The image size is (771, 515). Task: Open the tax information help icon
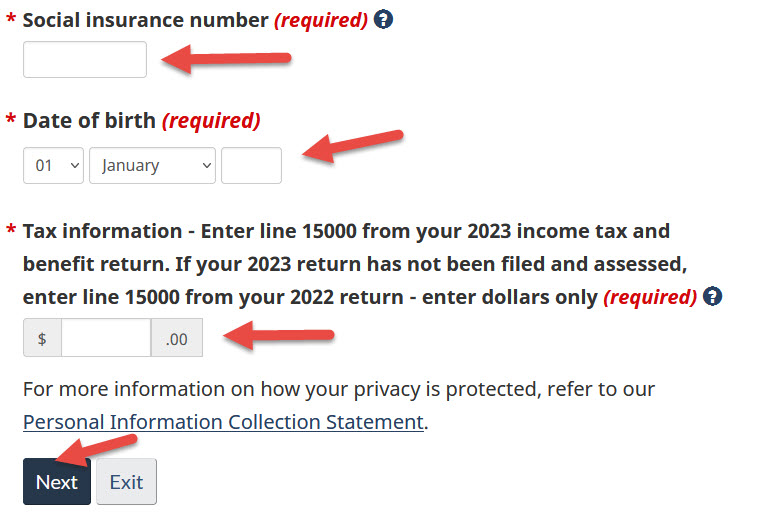click(x=712, y=296)
